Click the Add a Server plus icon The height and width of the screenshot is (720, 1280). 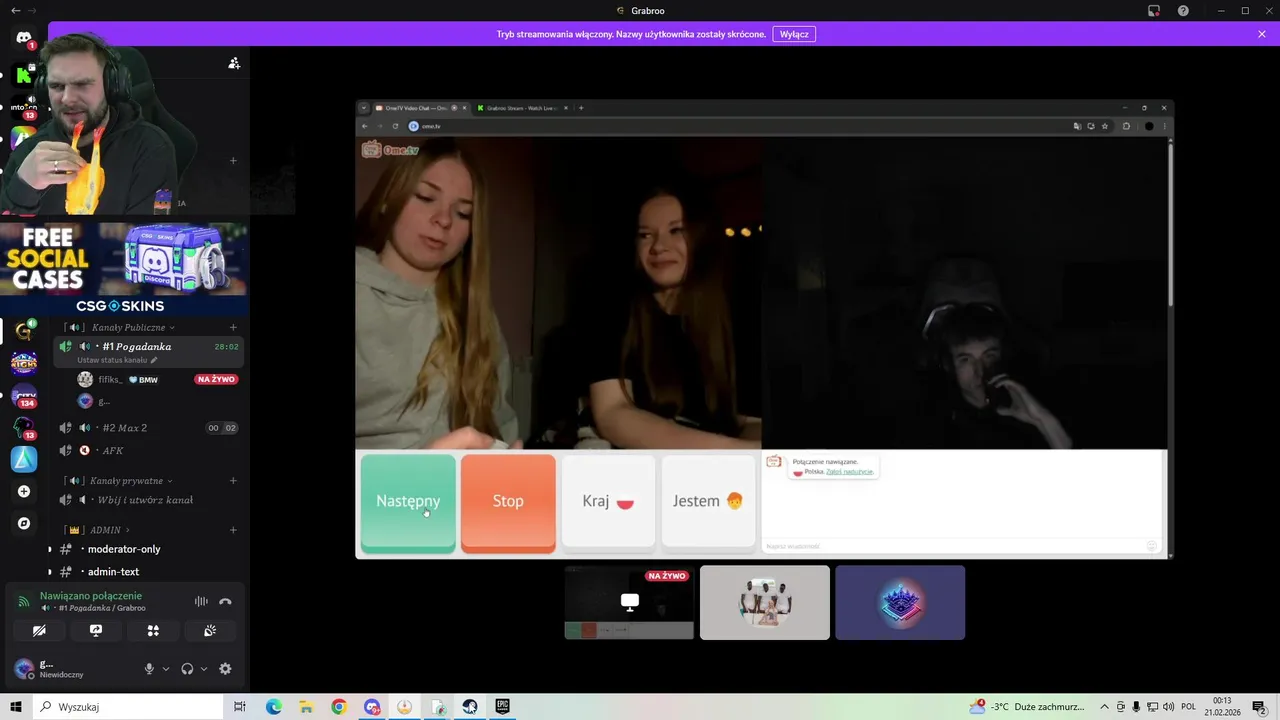point(24,491)
